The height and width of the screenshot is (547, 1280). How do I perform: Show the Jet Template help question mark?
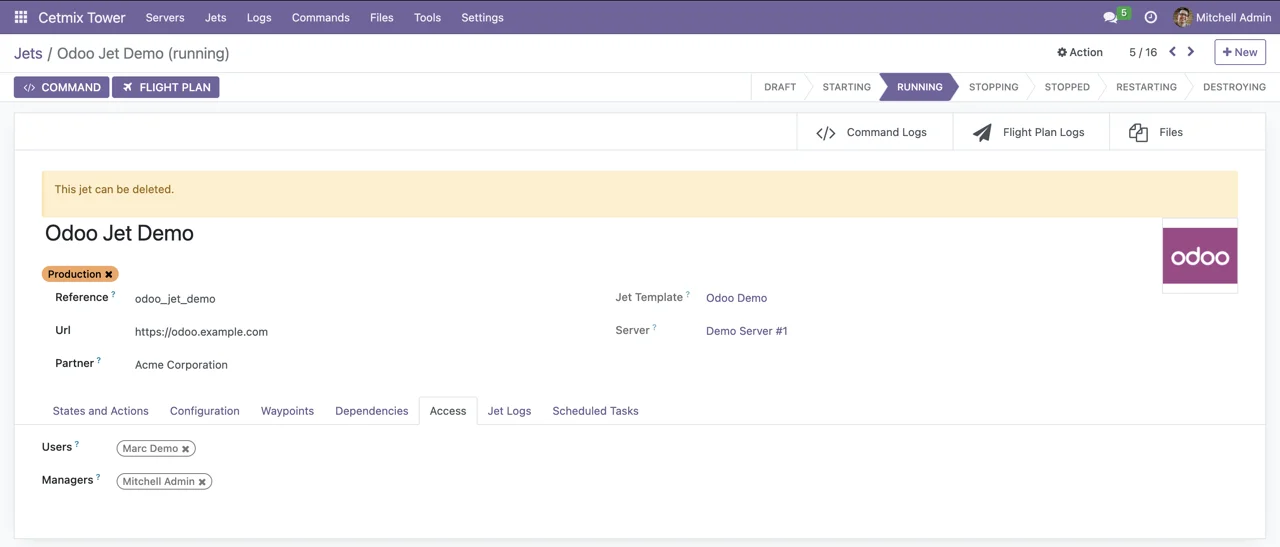[688, 294]
